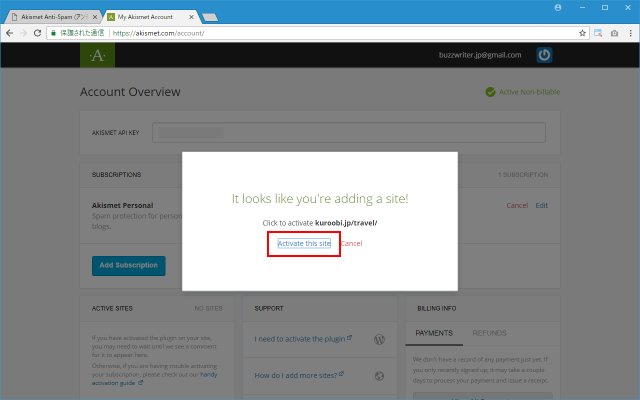Click the ACTIVE SITES heading

coord(112,308)
